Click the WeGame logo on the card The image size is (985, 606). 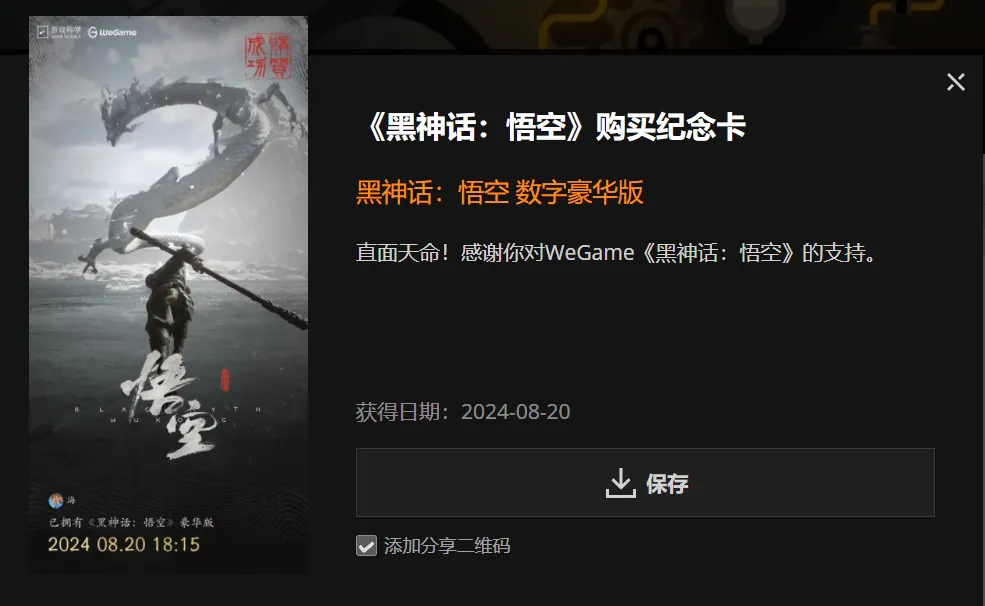click(112, 32)
